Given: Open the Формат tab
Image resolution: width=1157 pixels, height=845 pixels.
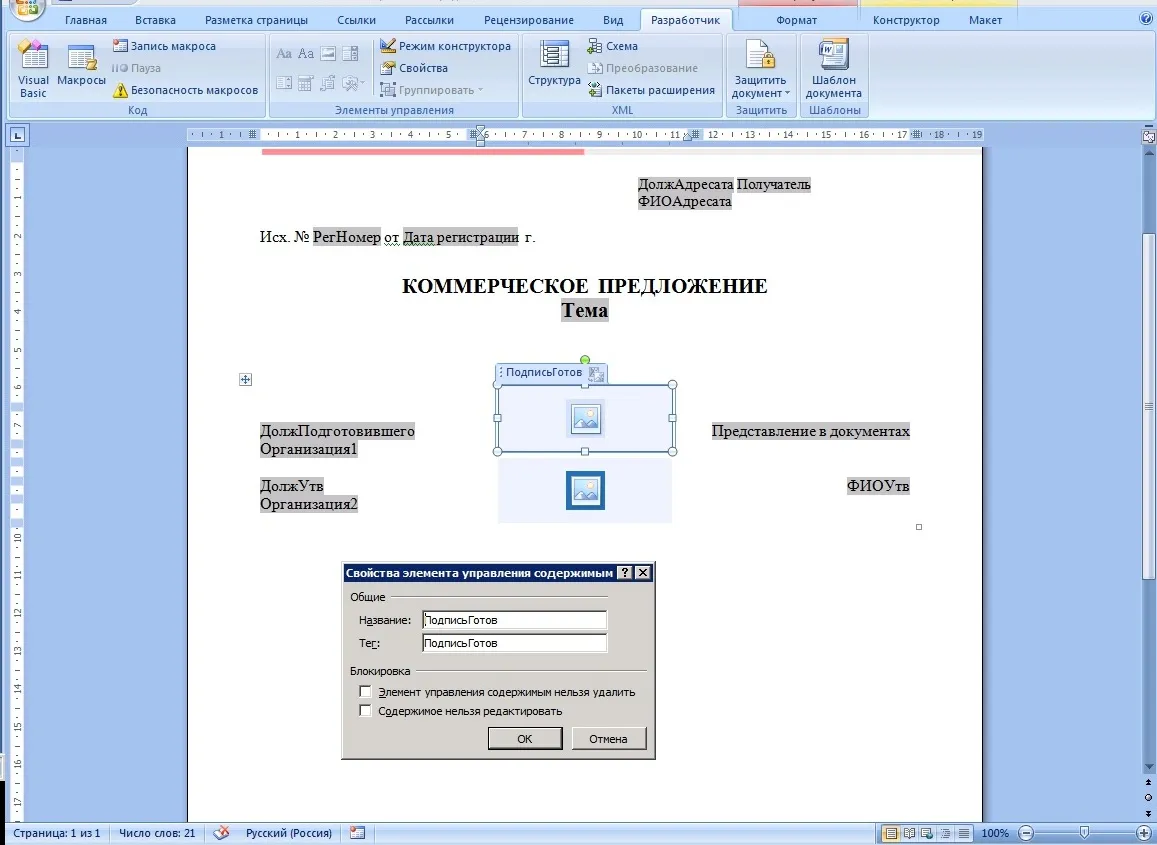Looking at the screenshot, I should coord(796,20).
